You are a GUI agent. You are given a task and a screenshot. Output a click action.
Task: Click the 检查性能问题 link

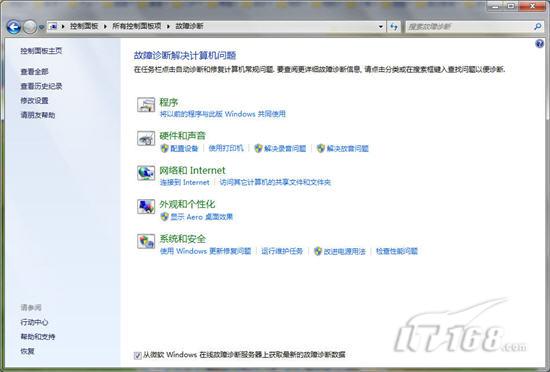(x=397, y=251)
